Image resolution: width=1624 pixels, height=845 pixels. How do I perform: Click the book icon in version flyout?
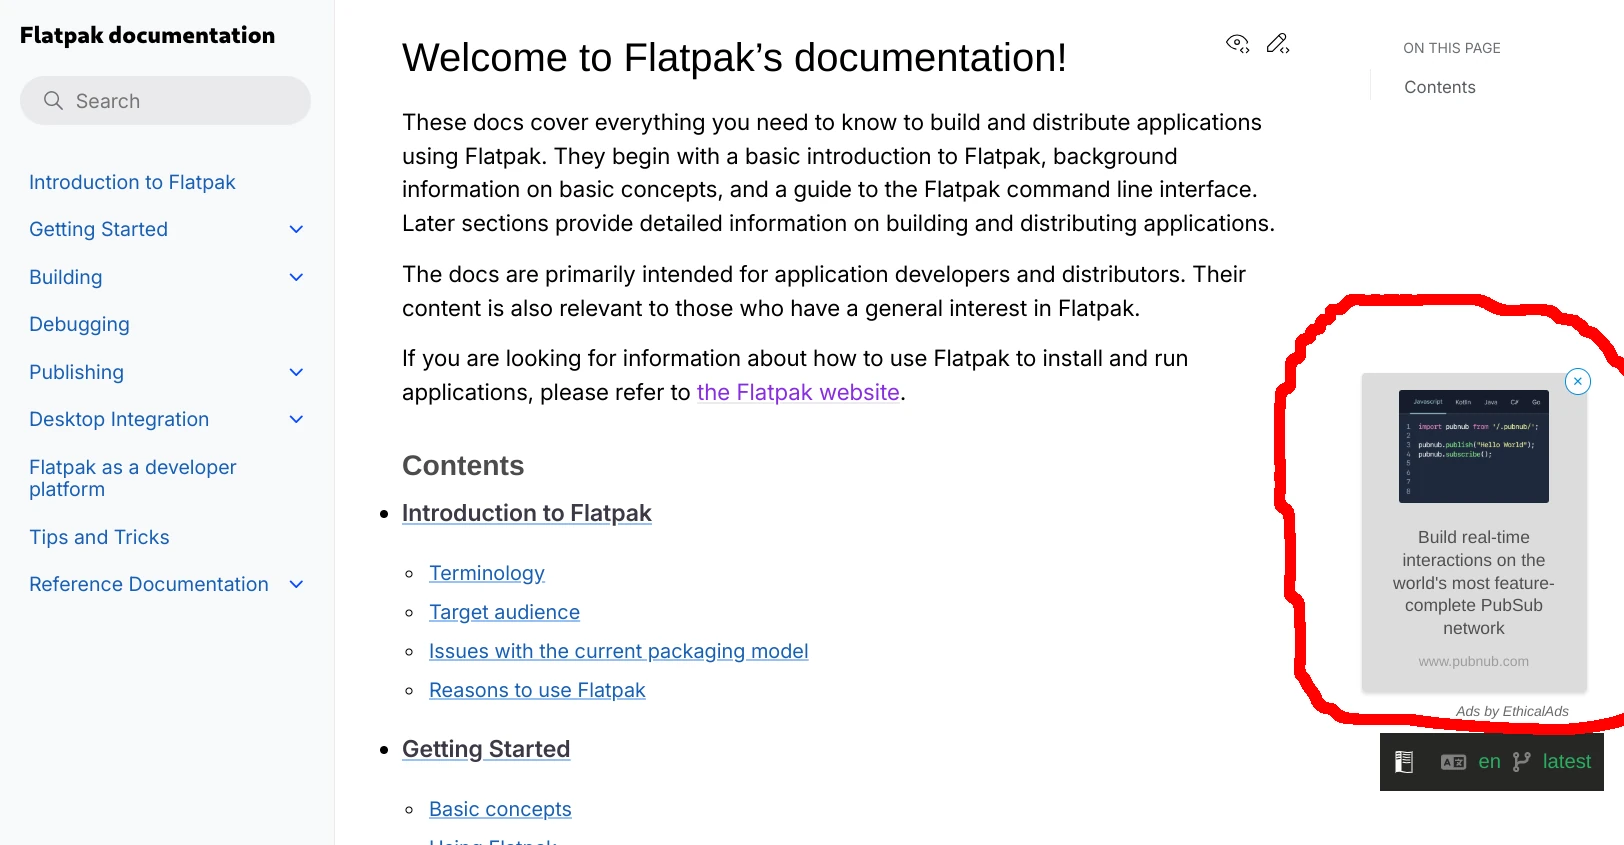(1404, 762)
